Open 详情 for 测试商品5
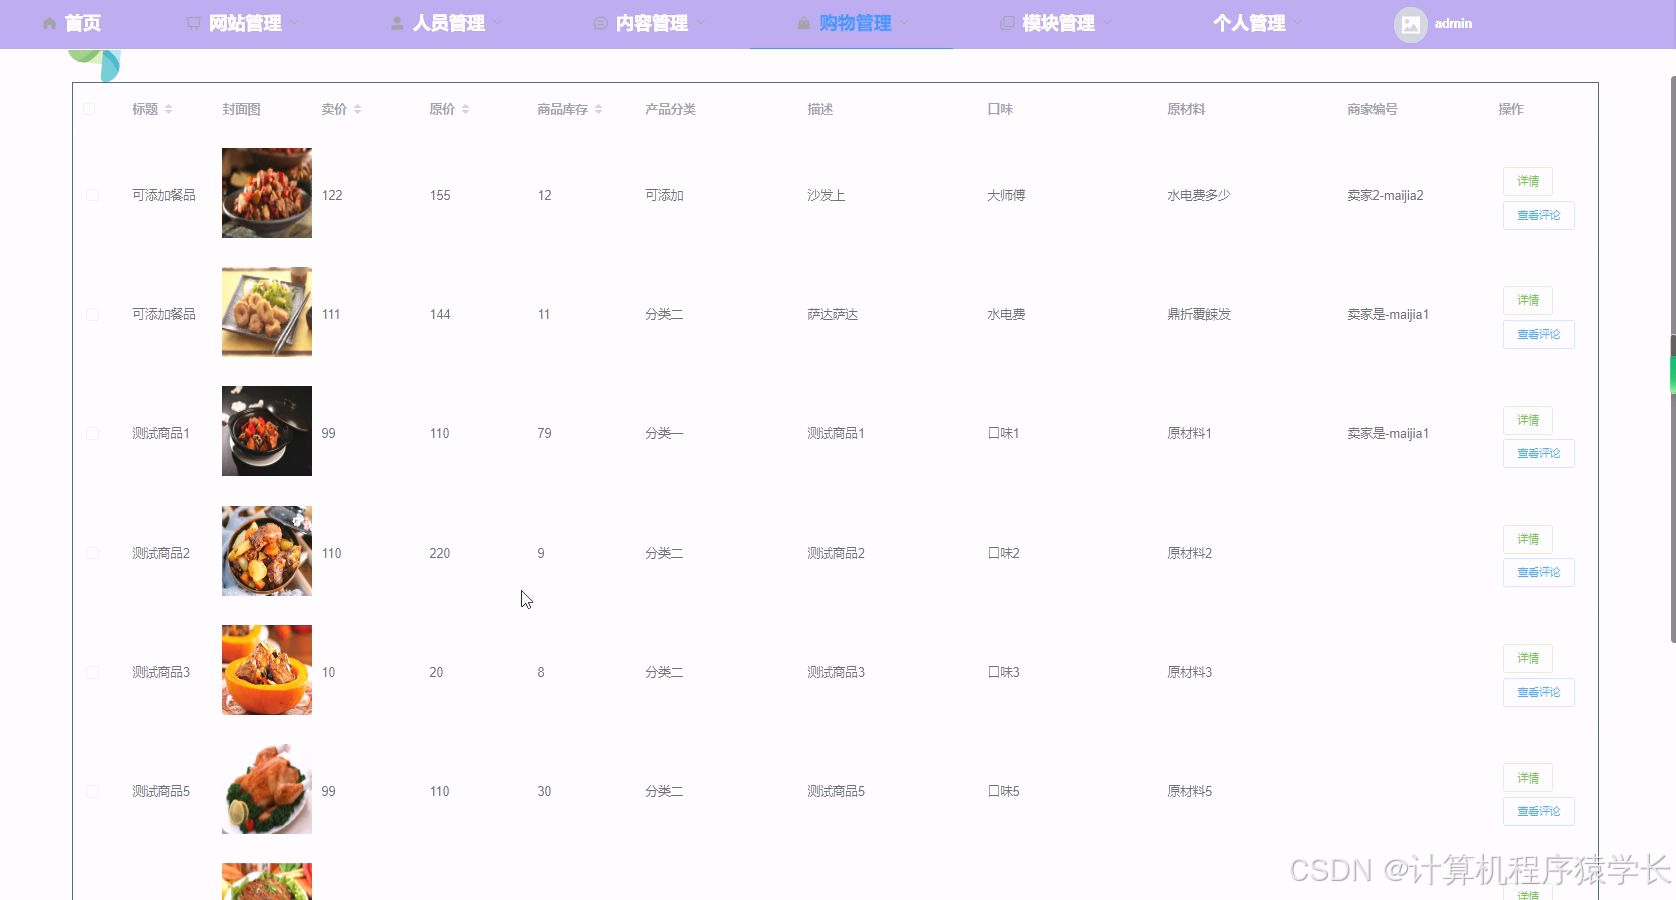The width and height of the screenshot is (1676, 900). (x=1527, y=778)
